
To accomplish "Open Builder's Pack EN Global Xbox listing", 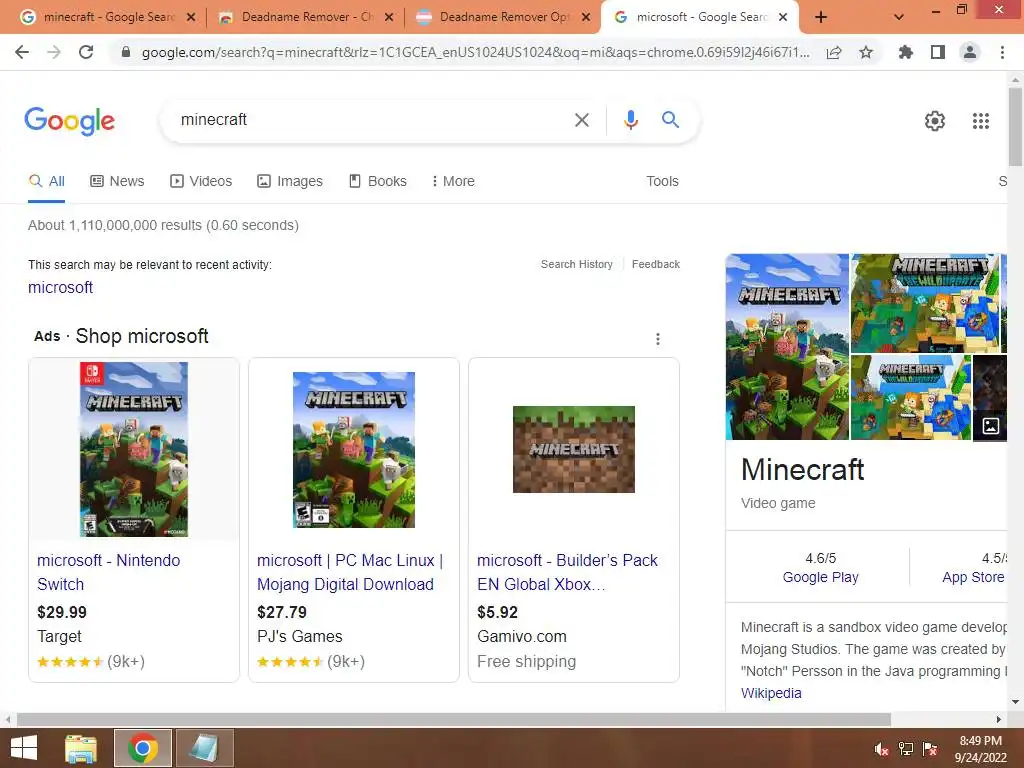I will (x=567, y=572).
